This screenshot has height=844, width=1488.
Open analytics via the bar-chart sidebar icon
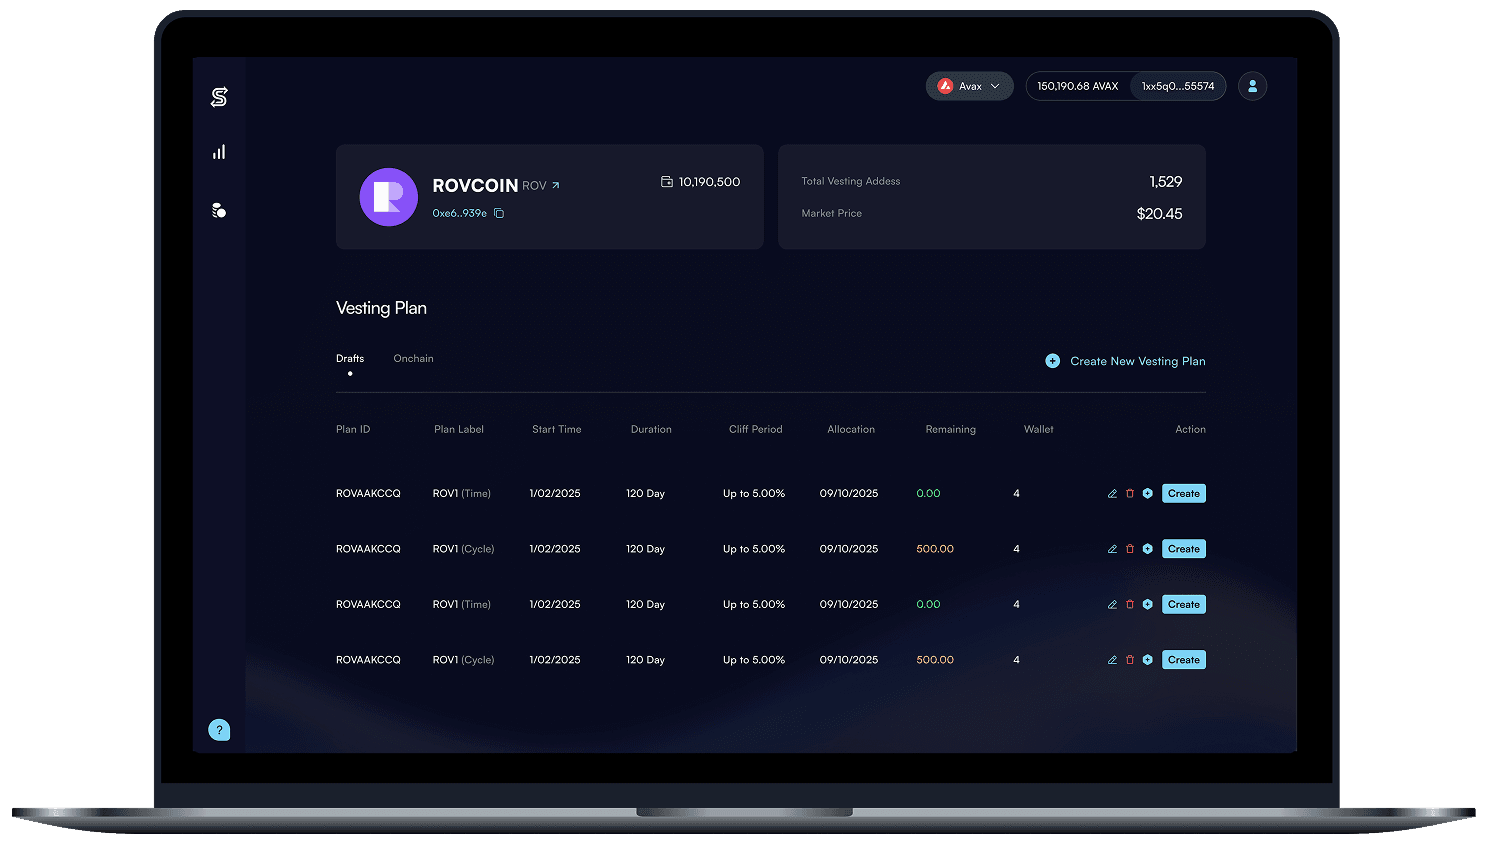[x=219, y=151]
